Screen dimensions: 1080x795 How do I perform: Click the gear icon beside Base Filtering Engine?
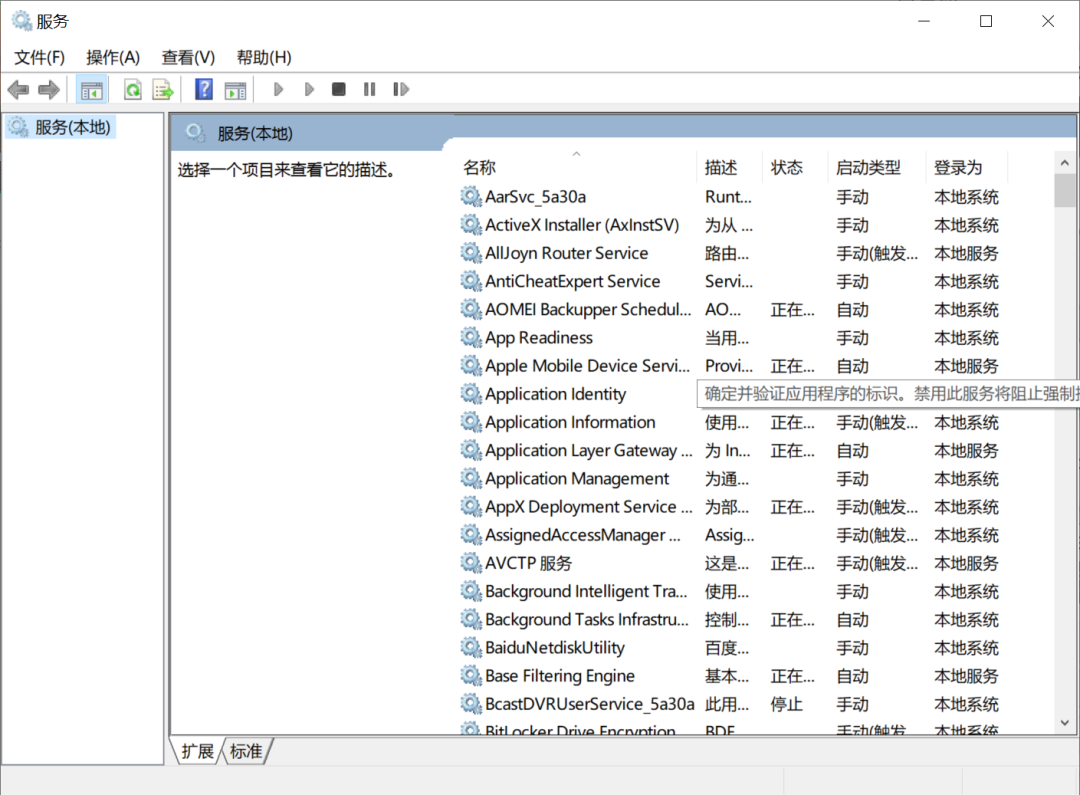471,676
